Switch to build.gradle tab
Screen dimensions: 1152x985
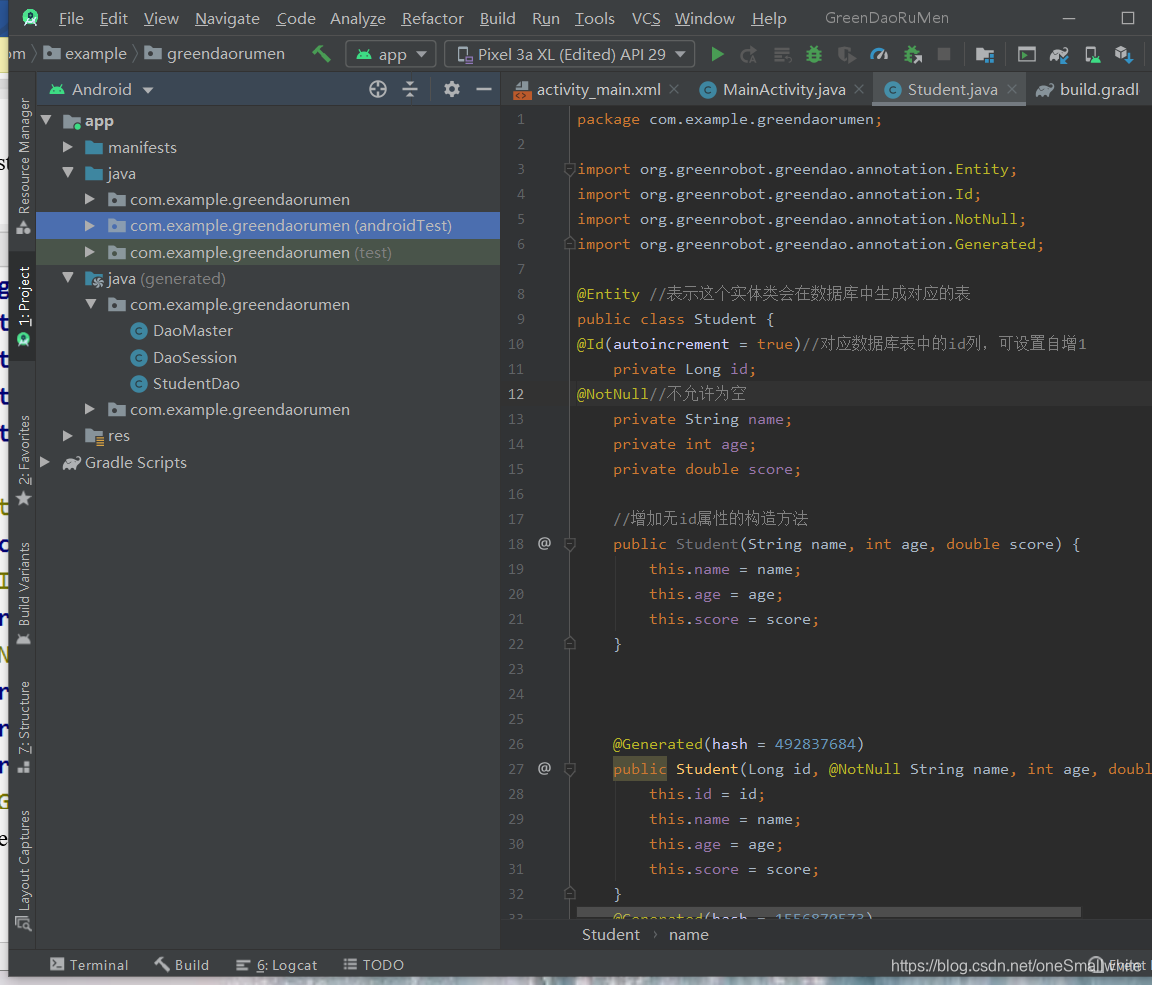(1089, 90)
